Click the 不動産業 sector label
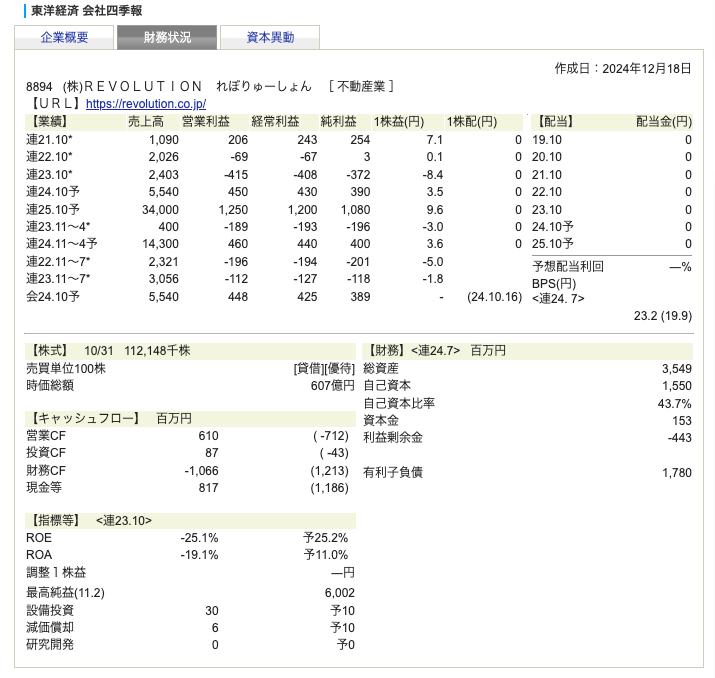This screenshot has height=678, width=715. (361, 86)
